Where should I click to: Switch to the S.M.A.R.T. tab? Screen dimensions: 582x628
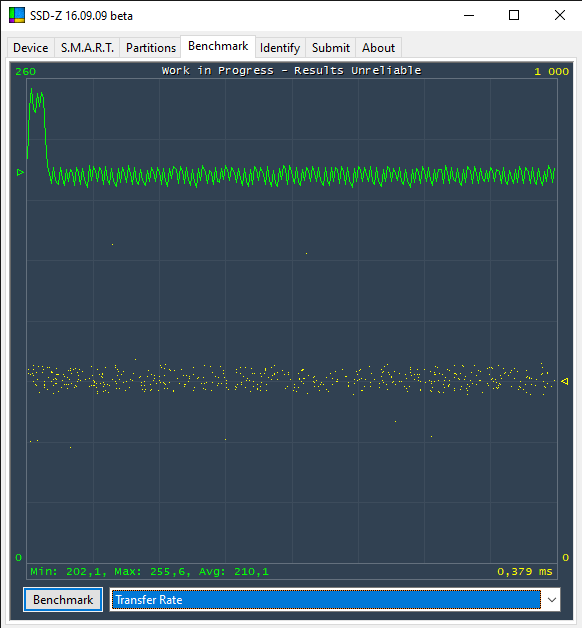click(x=87, y=48)
